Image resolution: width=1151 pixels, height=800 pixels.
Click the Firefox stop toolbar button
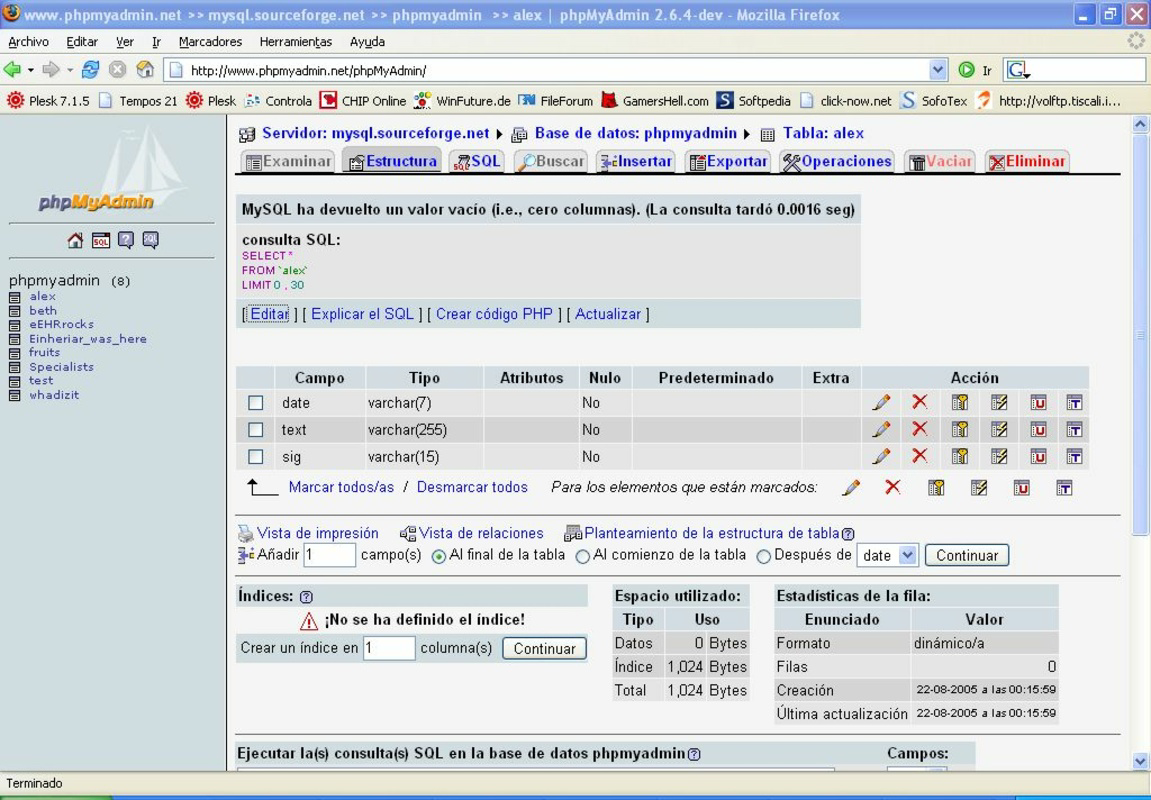pyautogui.click(x=117, y=70)
